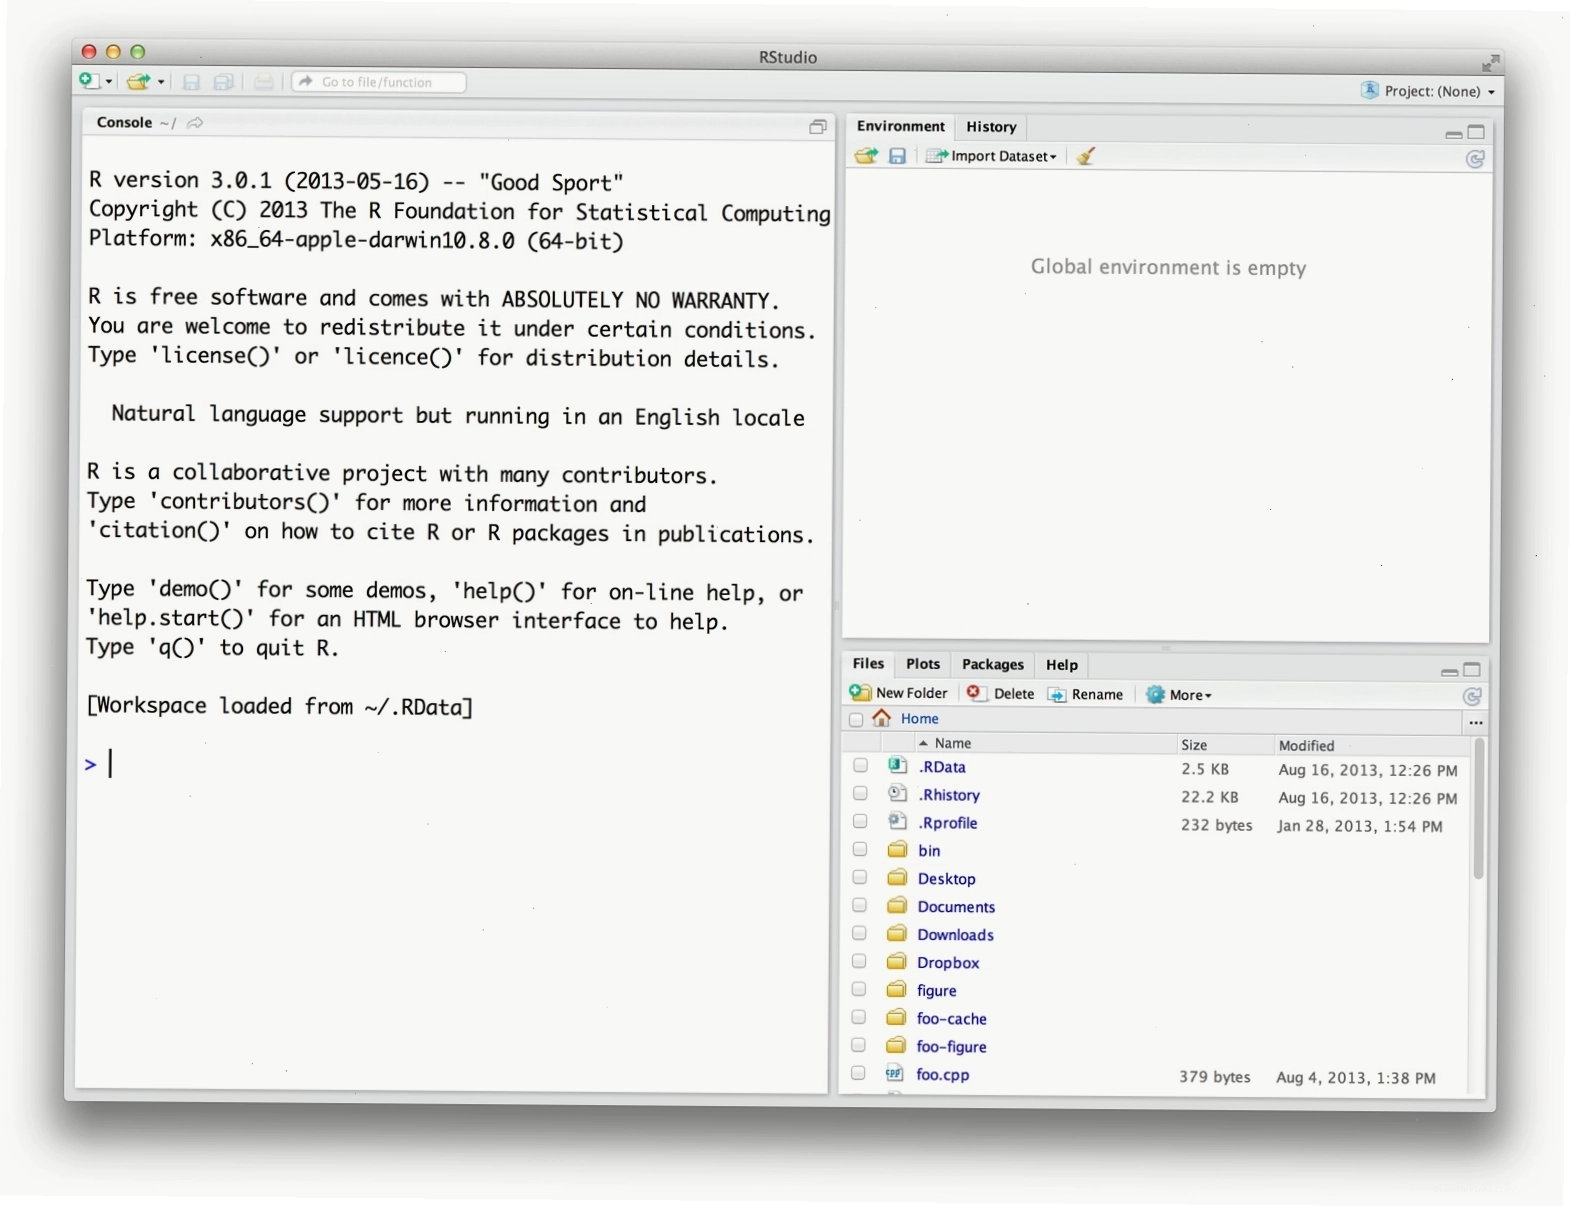Click the project icon beside Project: (None)
1570x1206 pixels.
[x=1369, y=90]
